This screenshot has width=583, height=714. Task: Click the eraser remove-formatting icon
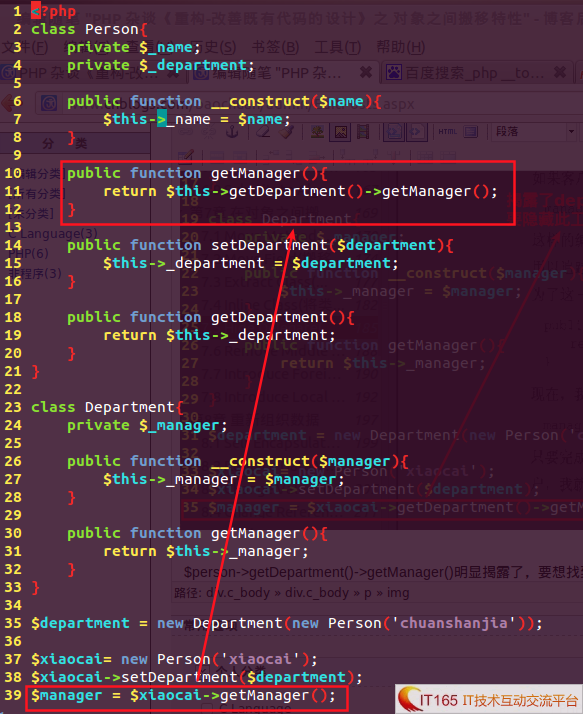coord(263,132)
